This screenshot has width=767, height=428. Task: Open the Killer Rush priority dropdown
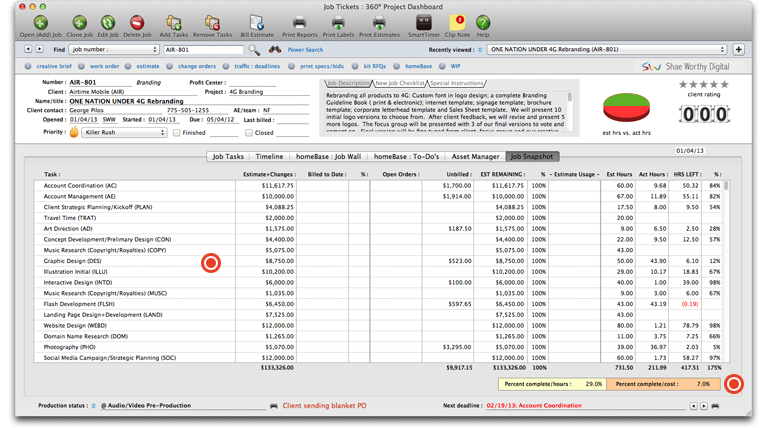pos(124,132)
